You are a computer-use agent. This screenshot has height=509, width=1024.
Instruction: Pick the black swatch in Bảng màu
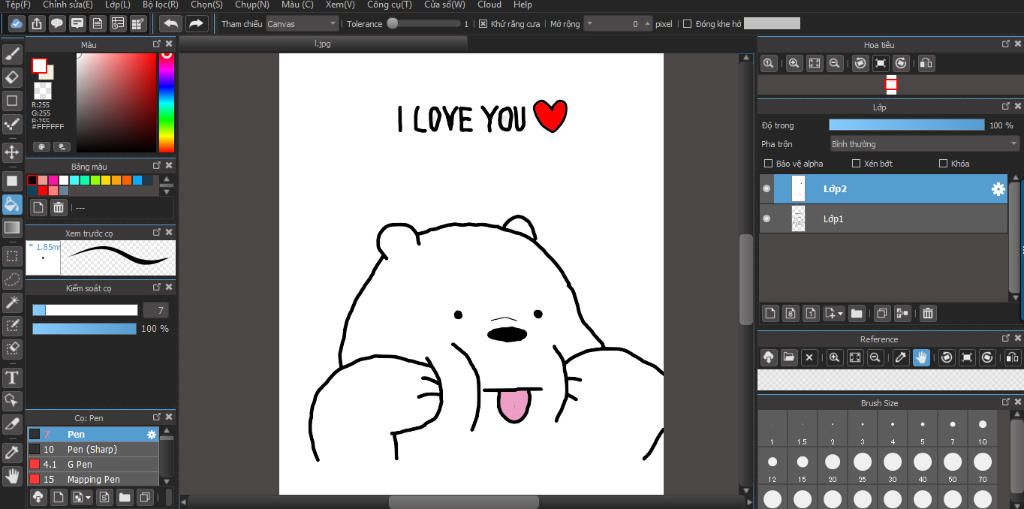point(31,180)
